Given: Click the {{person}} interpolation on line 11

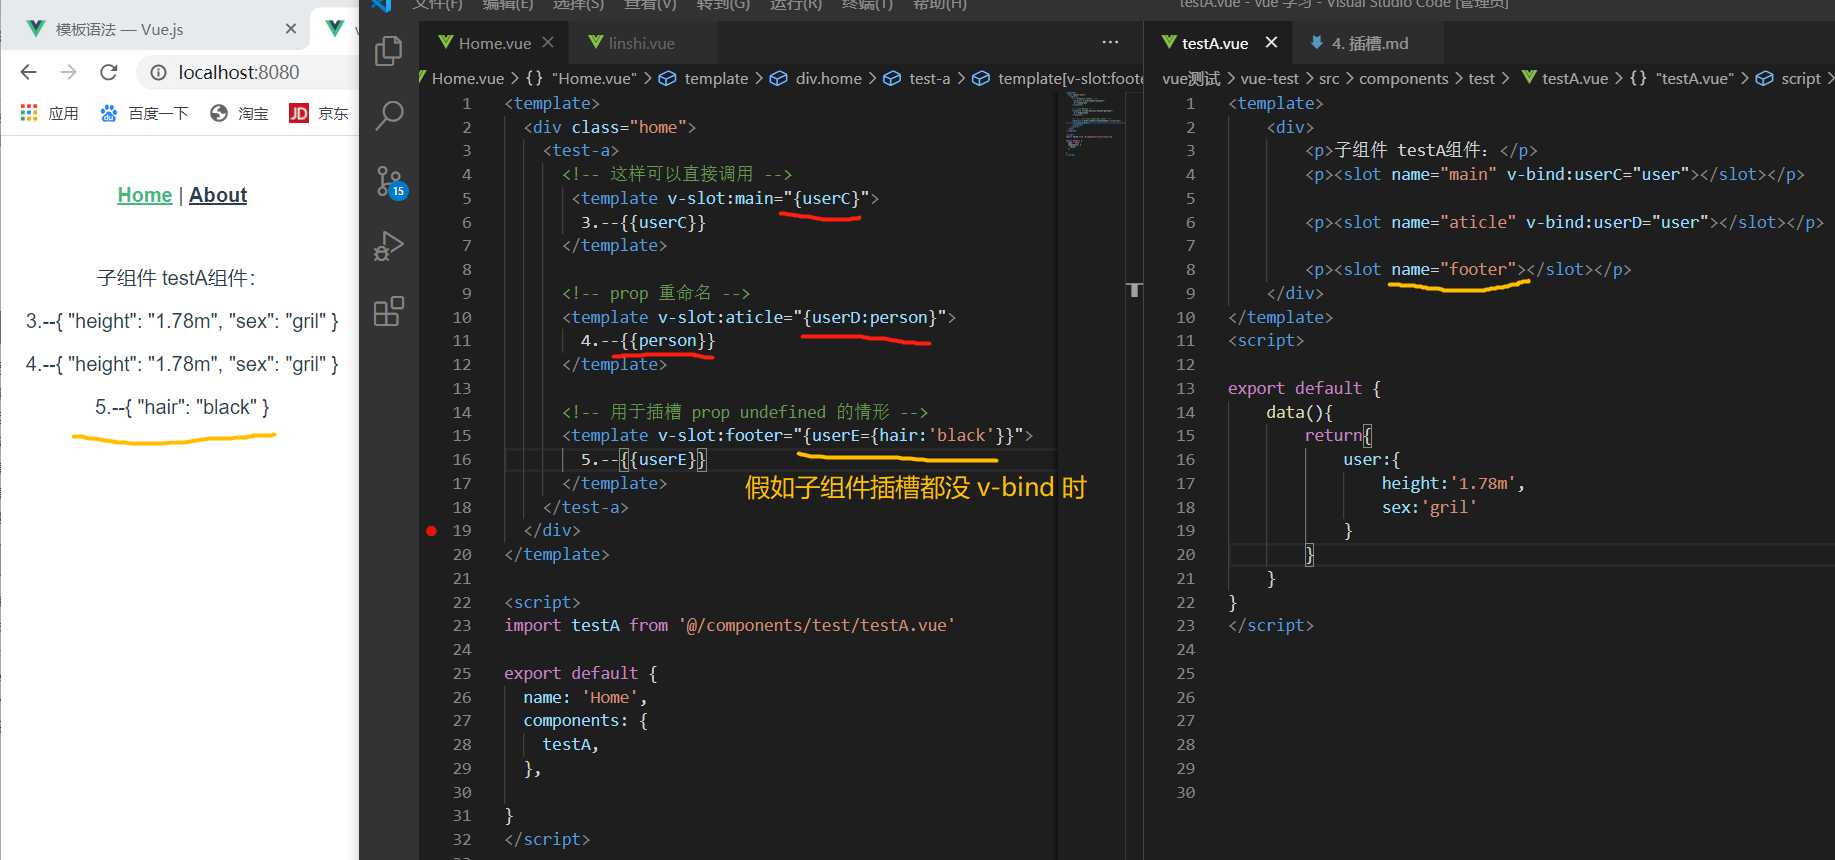Looking at the screenshot, I should pos(667,341).
